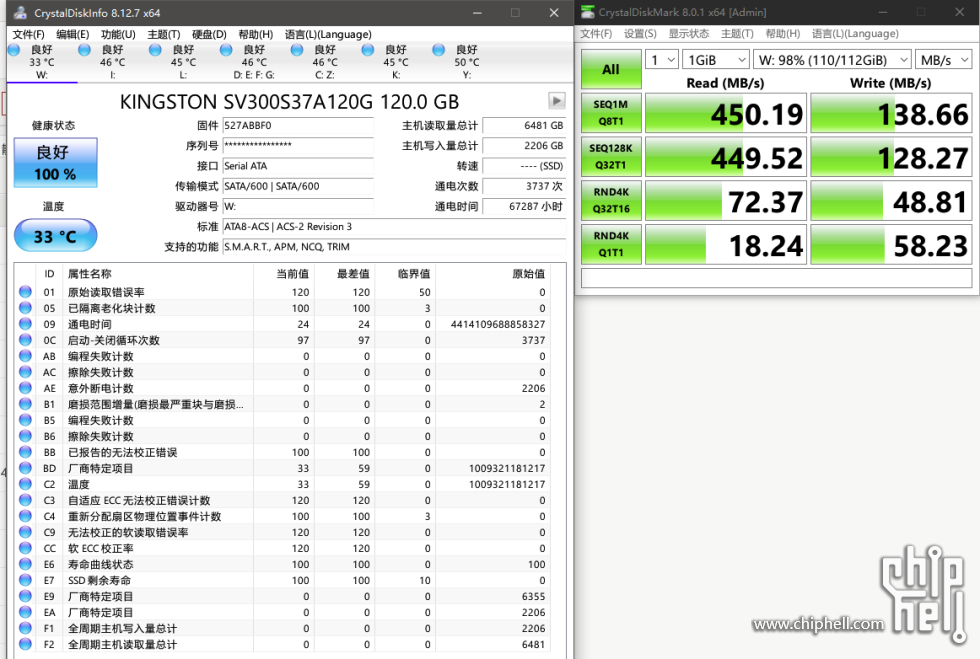Screen dimensions: 980x659
Task: Open 编辑(E) menu in CrystalDiskInfo
Action: tap(72, 34)
